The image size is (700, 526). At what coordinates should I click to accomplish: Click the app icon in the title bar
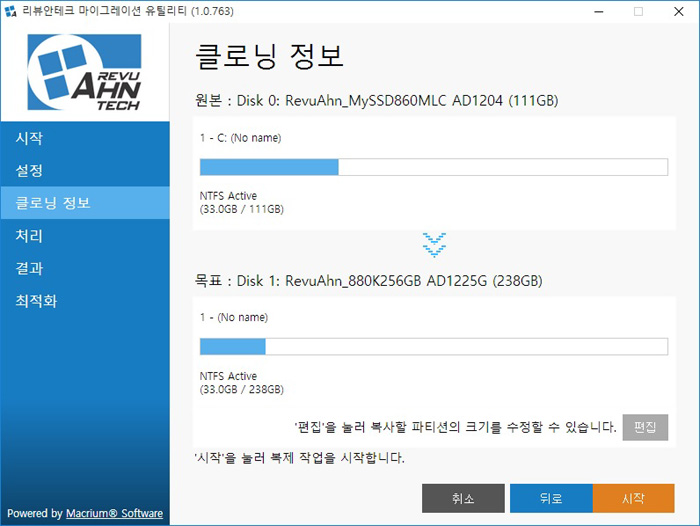(10, 11)
